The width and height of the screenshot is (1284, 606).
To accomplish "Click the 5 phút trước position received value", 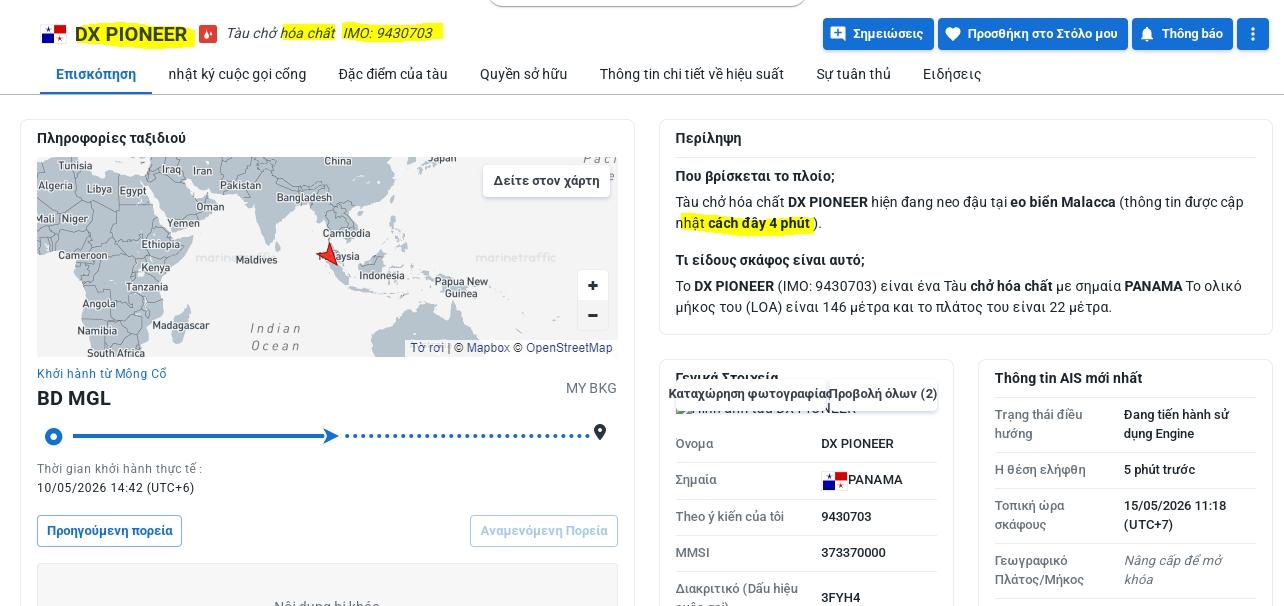I will [1159, 470].
